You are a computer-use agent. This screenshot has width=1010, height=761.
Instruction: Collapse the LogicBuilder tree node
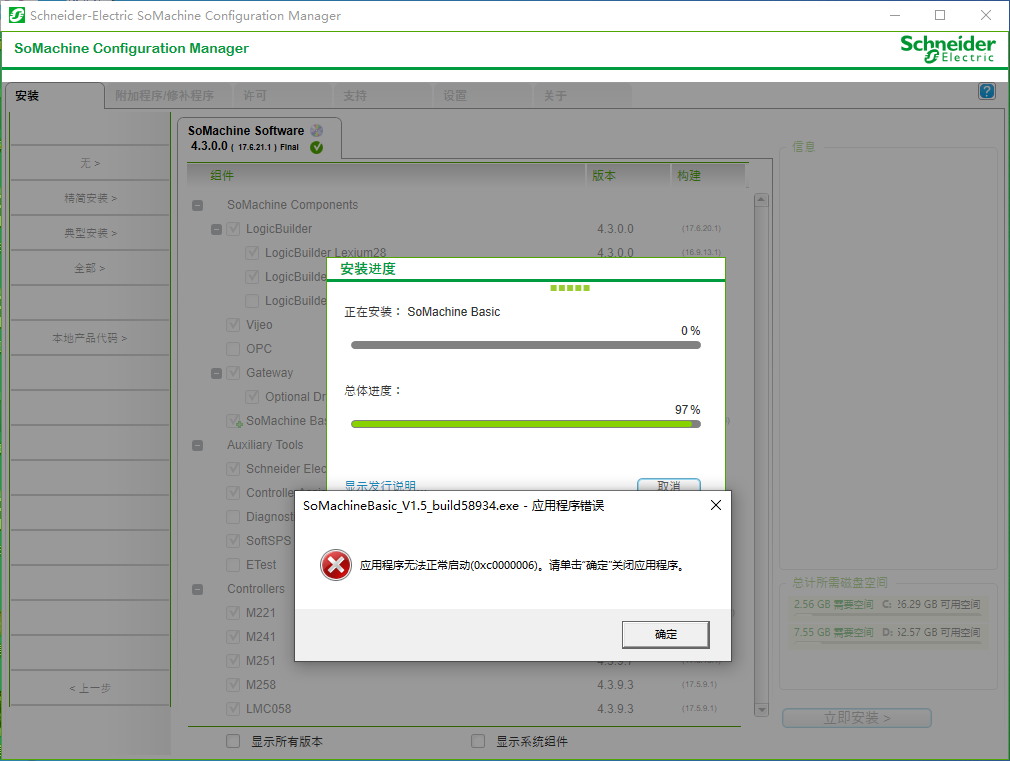click(216, 229)
